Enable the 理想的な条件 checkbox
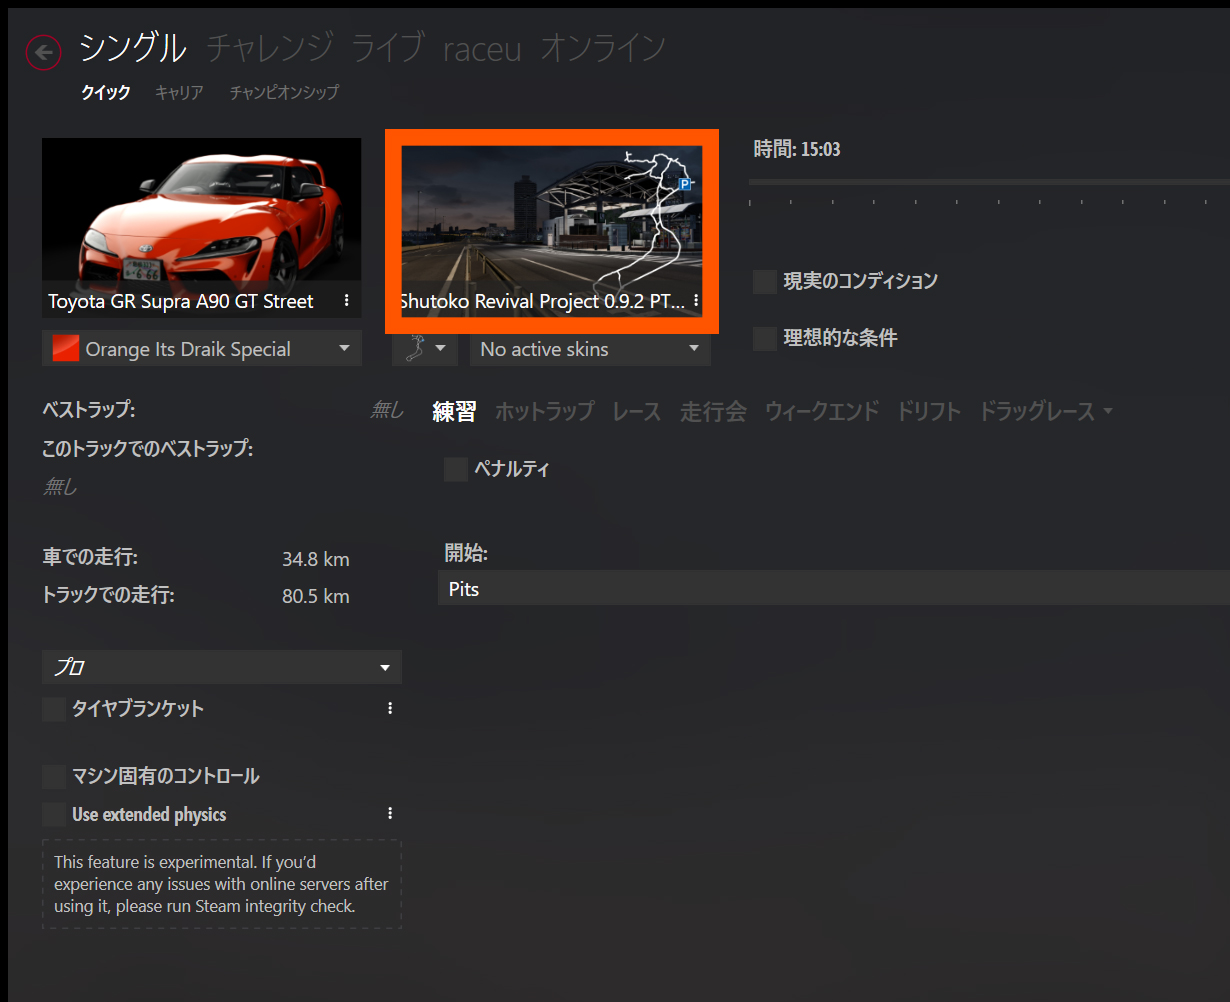The width and height of the screenshot is (1230, 1002). coord(765,338)
